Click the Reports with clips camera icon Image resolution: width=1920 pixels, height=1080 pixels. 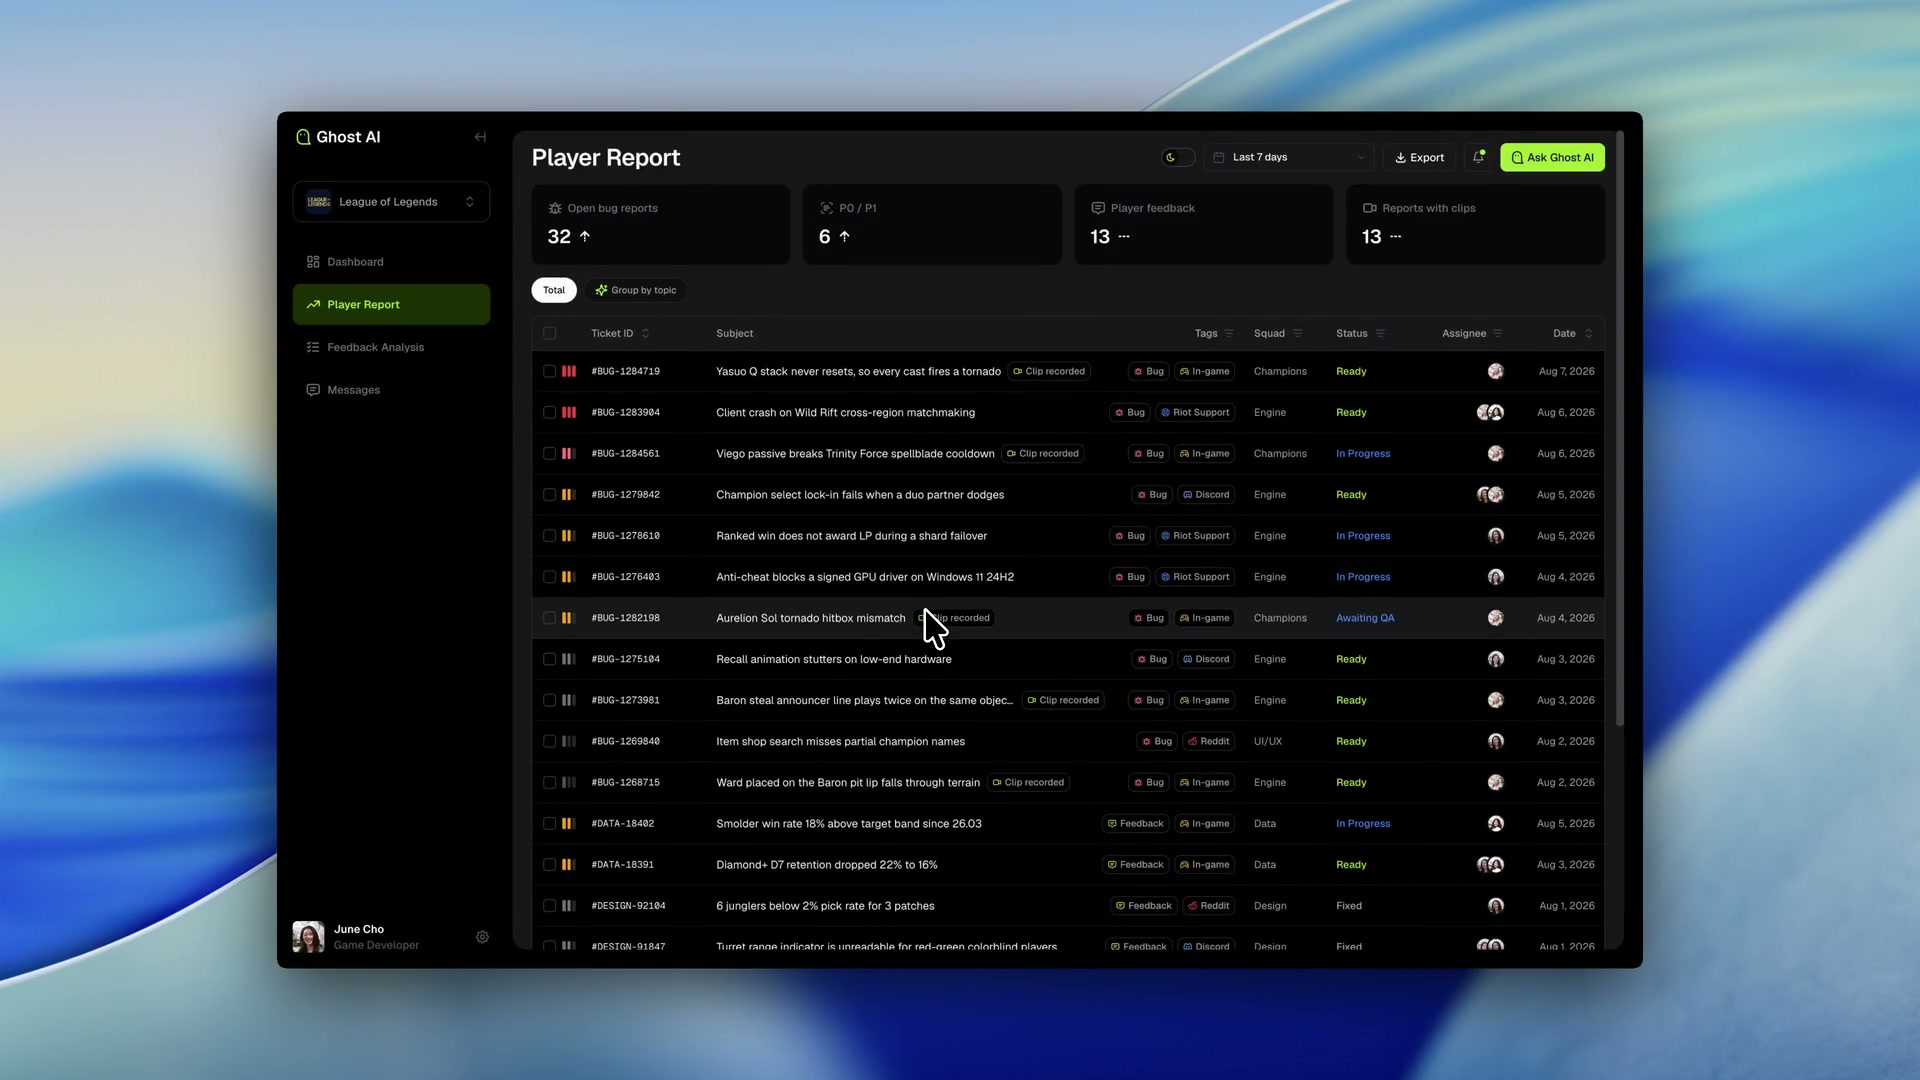1370,208
